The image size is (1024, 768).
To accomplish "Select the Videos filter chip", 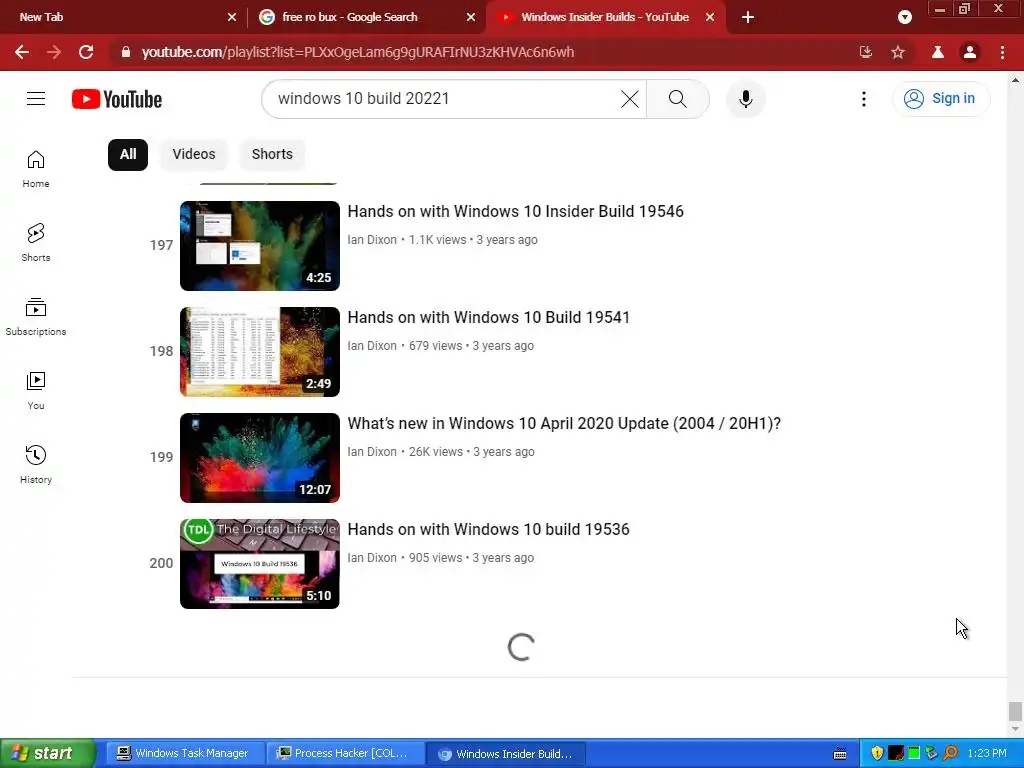I will pyautogui.click(x=194, y=155).
